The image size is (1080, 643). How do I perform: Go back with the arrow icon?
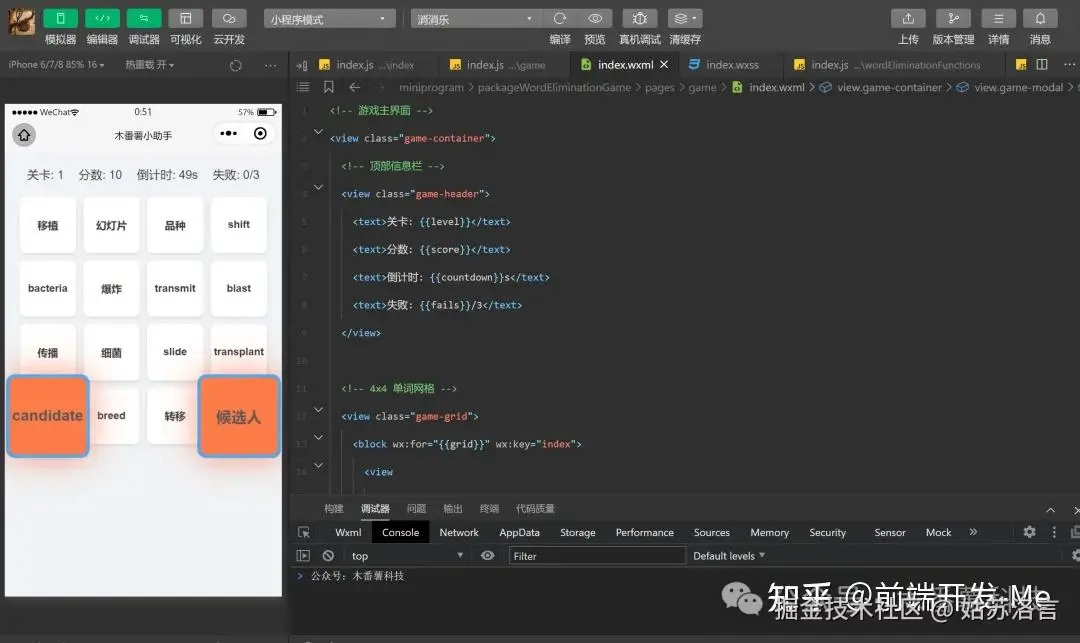355,87
